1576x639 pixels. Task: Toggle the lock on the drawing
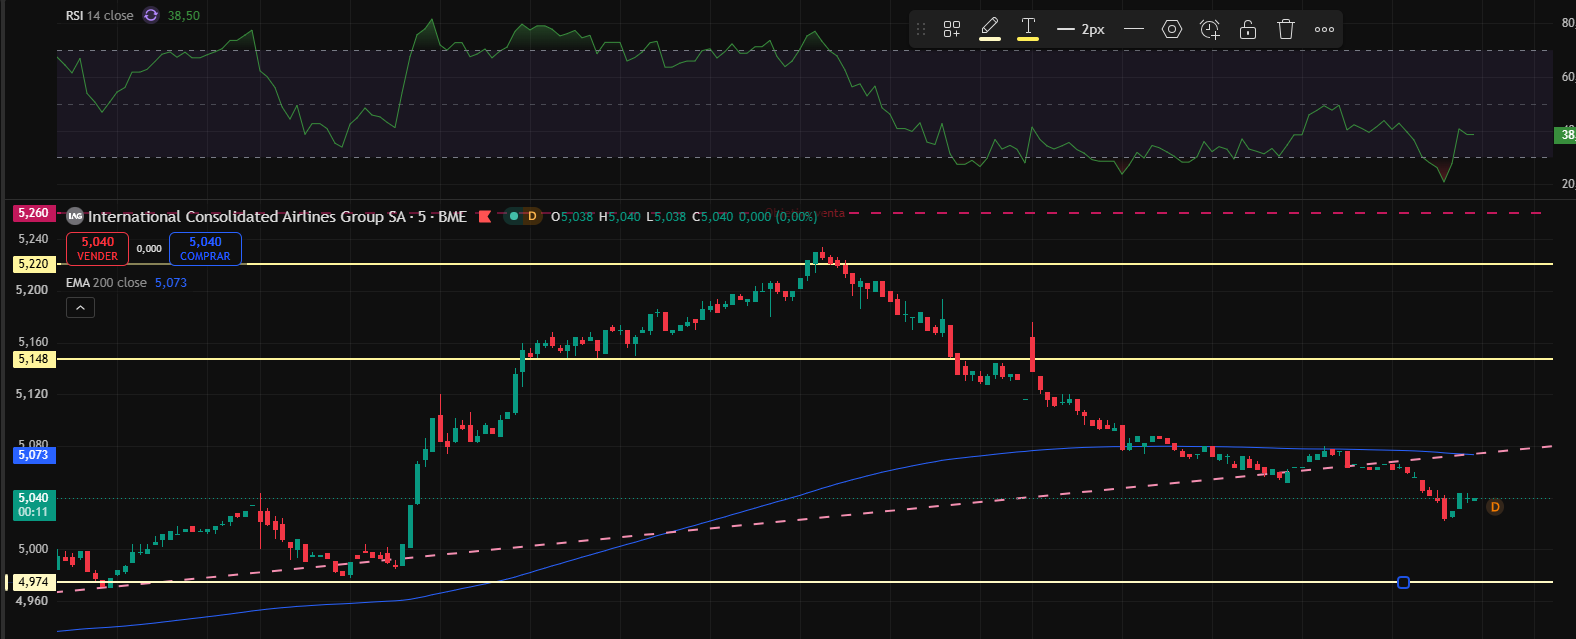pos(1248,29)
